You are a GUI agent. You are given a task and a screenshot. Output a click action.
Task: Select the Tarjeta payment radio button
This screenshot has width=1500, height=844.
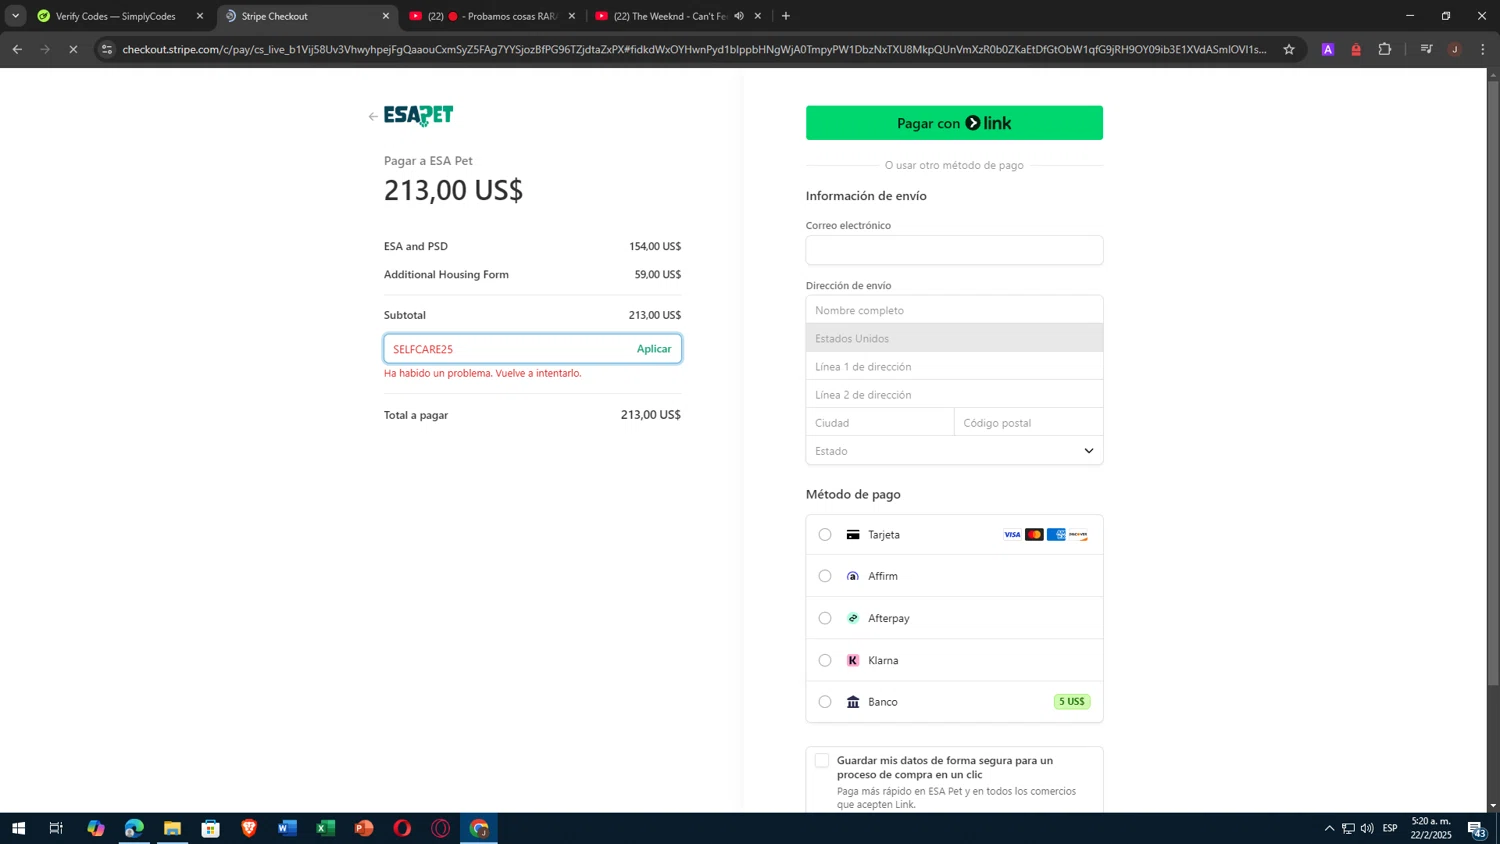coord(825,535)
